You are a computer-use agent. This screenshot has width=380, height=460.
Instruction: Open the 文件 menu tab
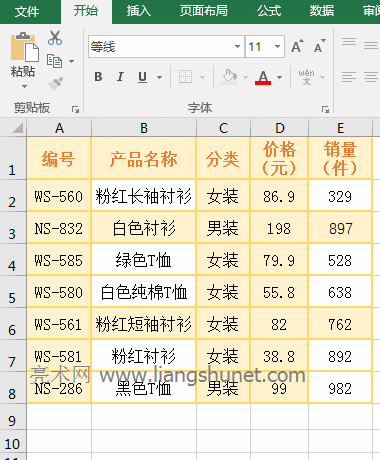coord(27,12)
